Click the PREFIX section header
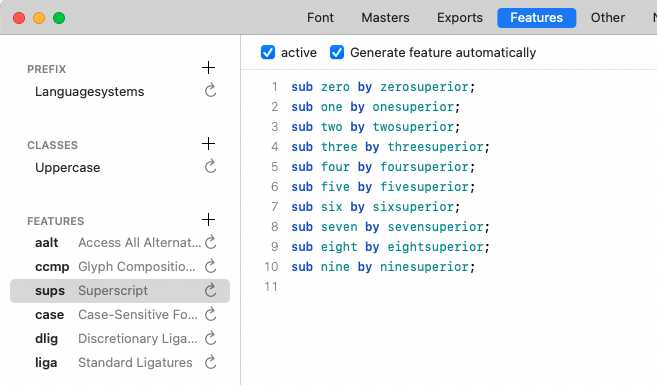 click(47, 69)
